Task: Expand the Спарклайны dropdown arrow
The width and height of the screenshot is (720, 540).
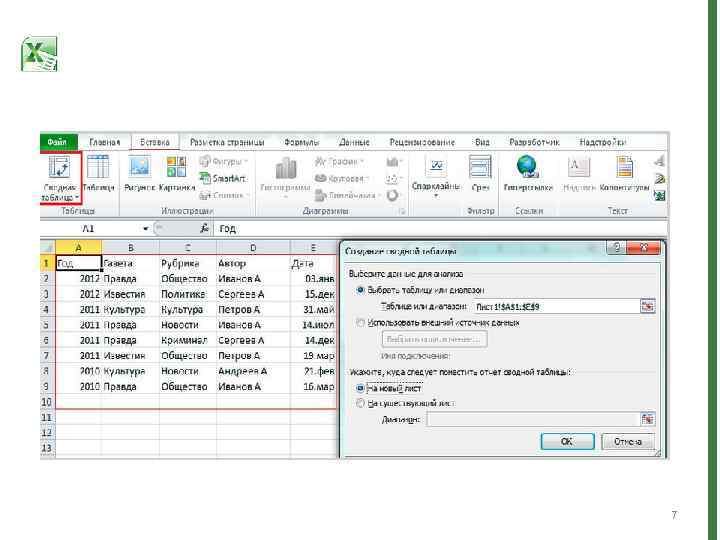Action: coord(436,197)
